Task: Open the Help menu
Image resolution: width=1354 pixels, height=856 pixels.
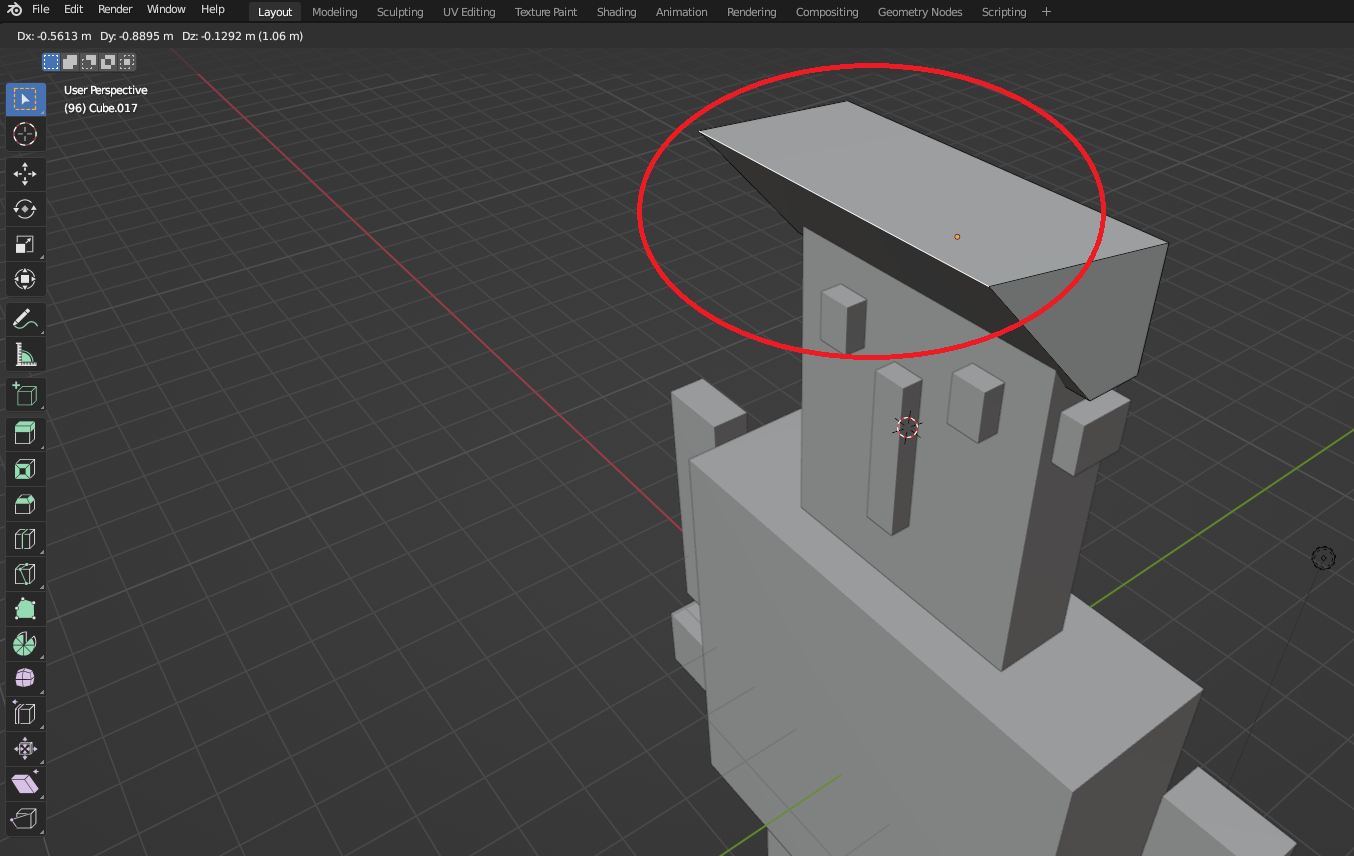Action: 213,10
